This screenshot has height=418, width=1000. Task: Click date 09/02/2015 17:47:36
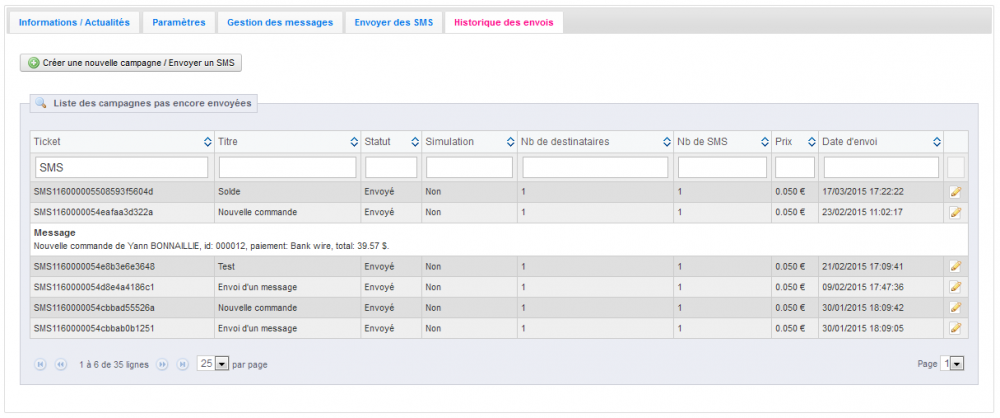[863, 287]
